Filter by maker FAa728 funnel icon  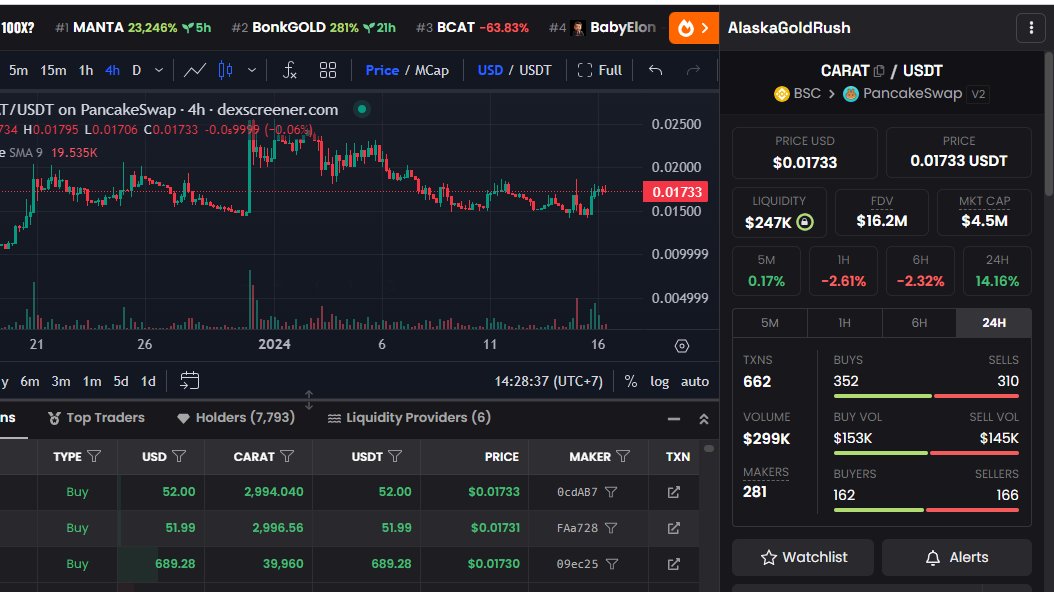tap(611, 528)
